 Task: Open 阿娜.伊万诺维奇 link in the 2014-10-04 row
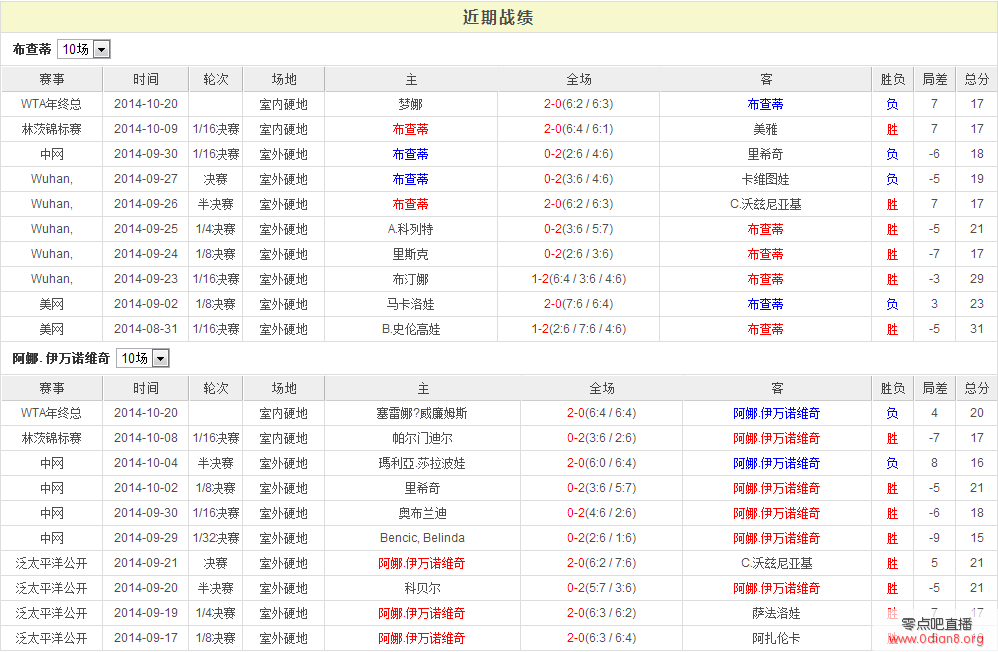[x=777, y=464]
